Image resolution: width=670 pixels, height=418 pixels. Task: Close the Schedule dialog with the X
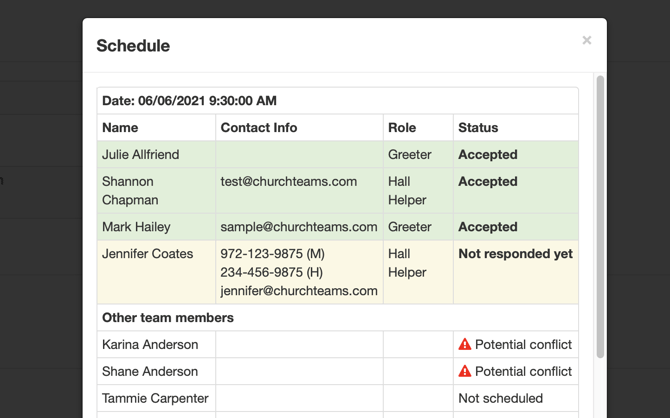pos(587,40)
